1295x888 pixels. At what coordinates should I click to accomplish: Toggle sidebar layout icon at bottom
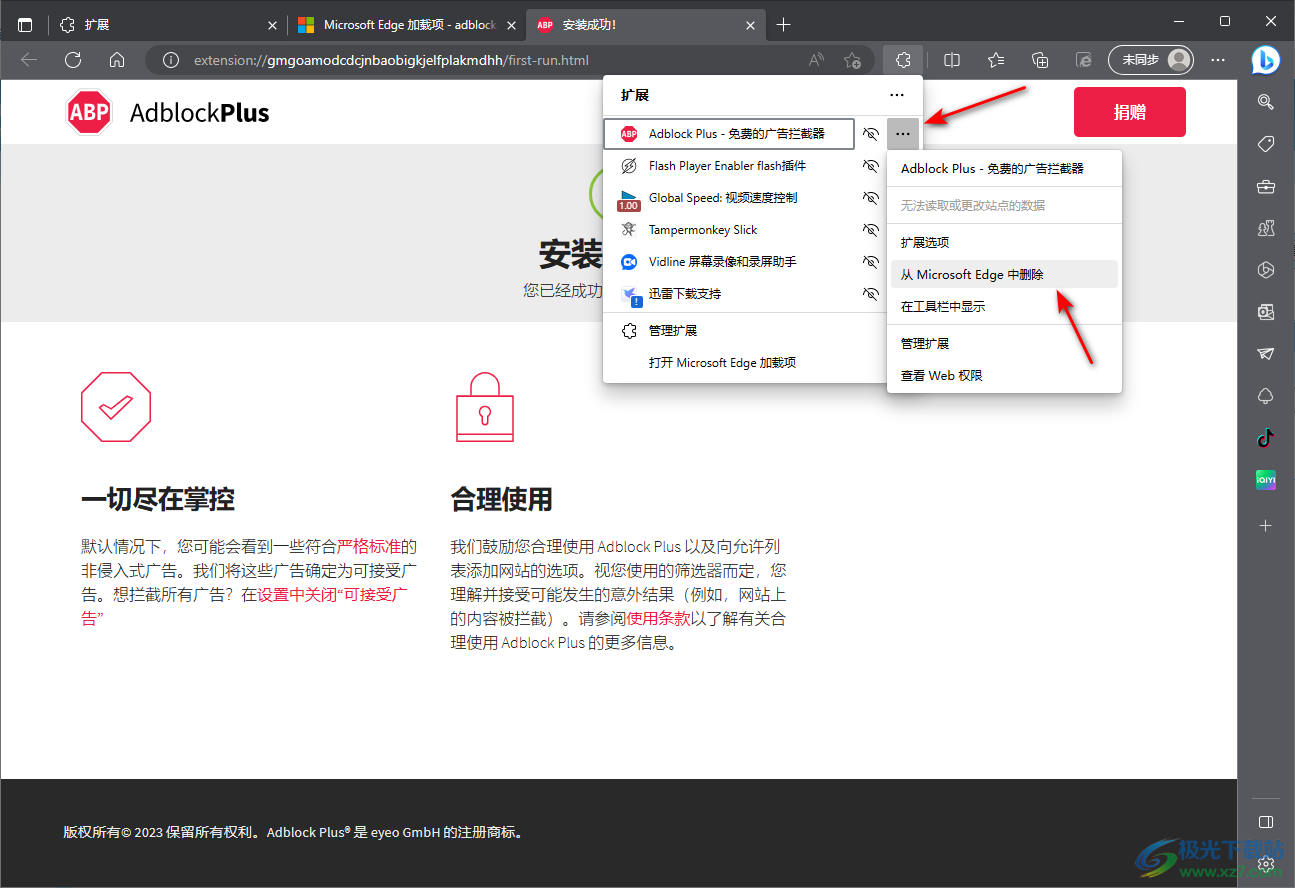[x=1266, y=822]
